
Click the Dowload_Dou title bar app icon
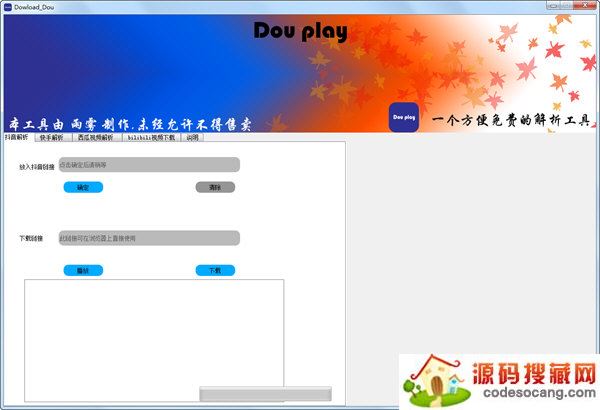coord(7,6)
